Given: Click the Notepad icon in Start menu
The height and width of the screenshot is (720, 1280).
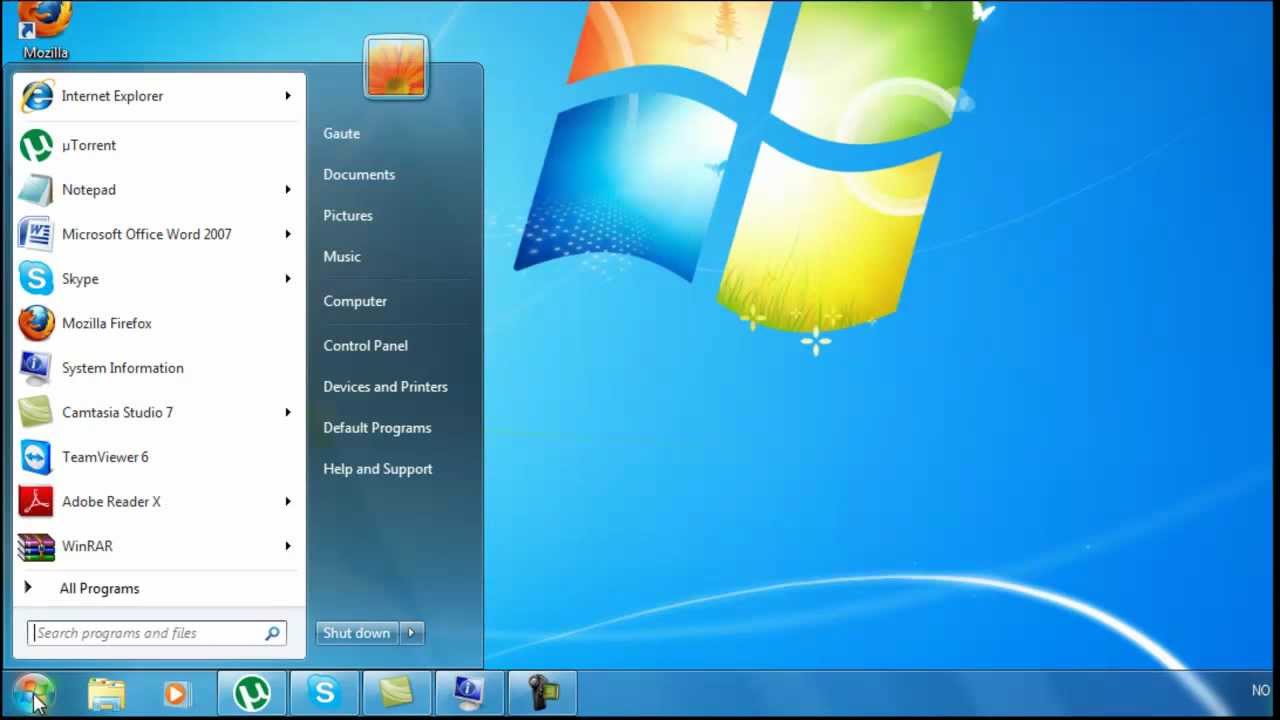Looking at the screenshot, I should tap(37, 190).
